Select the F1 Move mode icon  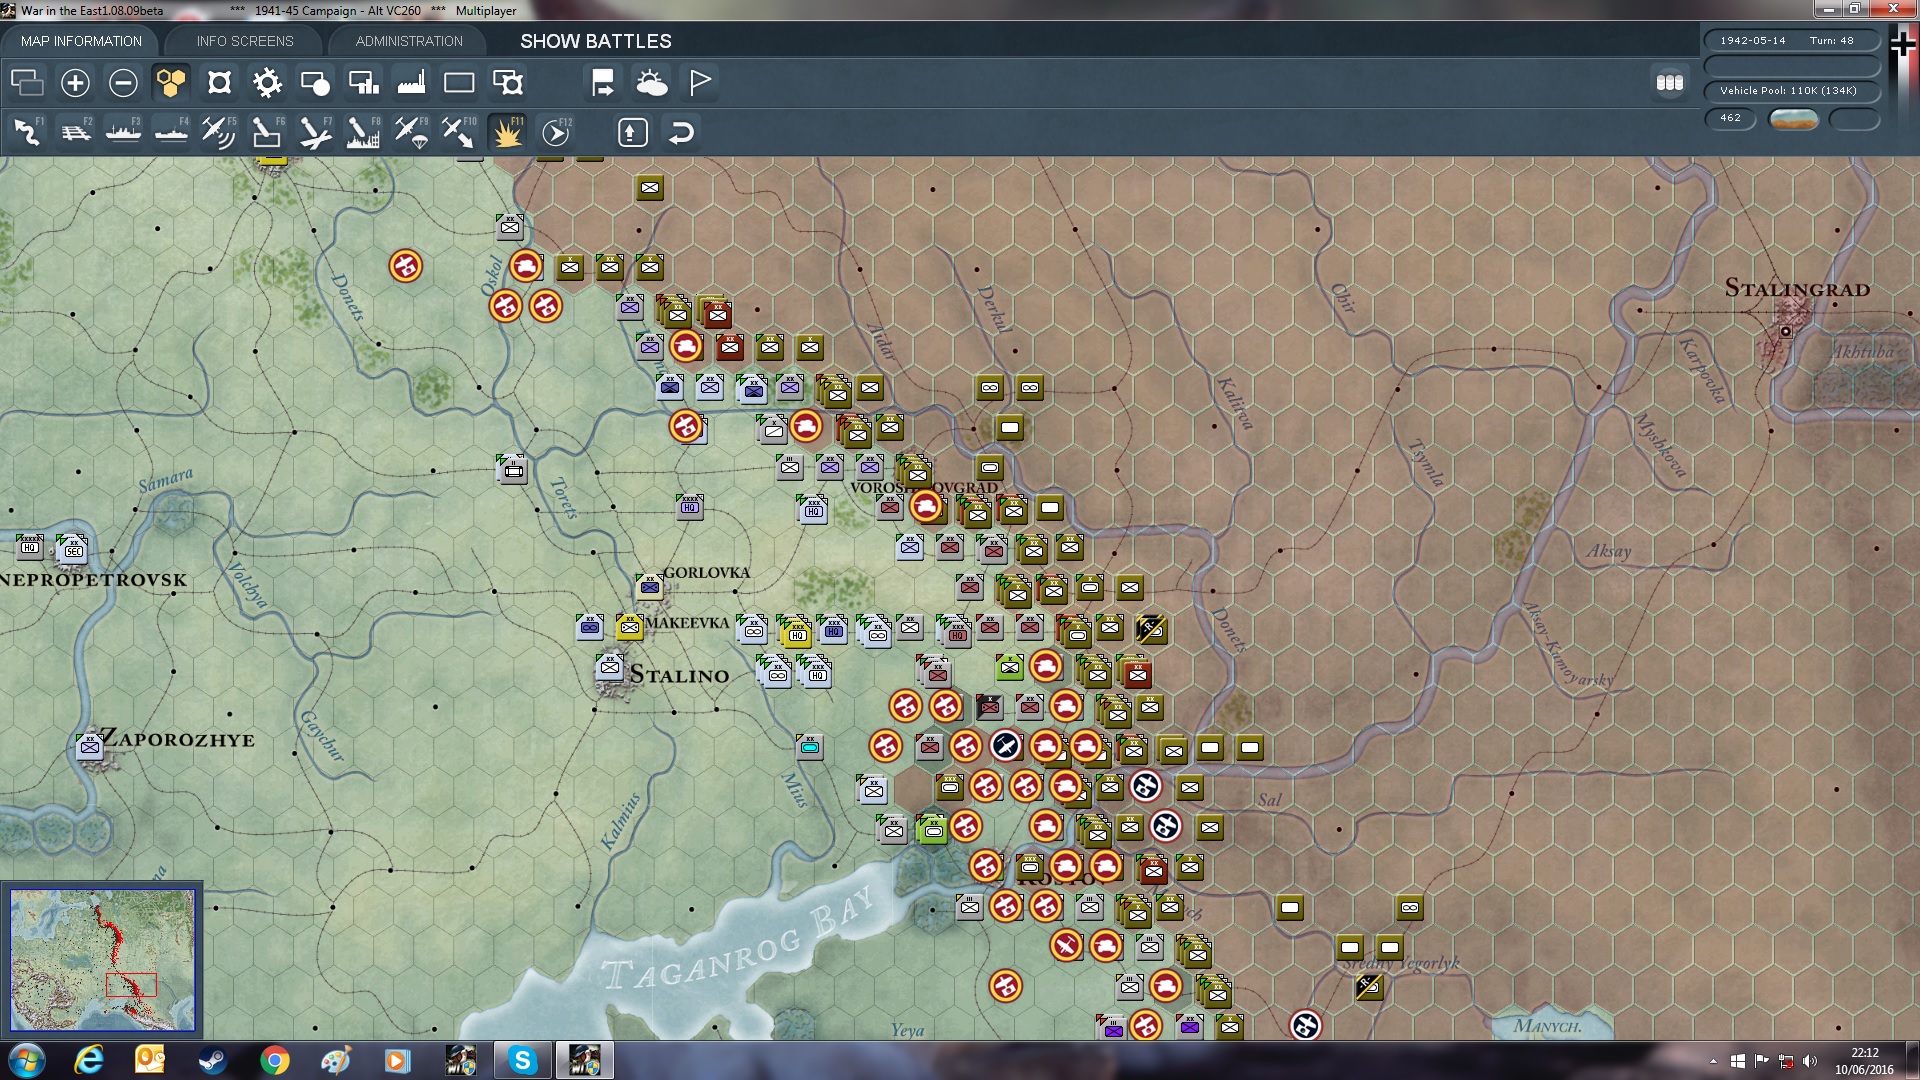pos(27,132)
